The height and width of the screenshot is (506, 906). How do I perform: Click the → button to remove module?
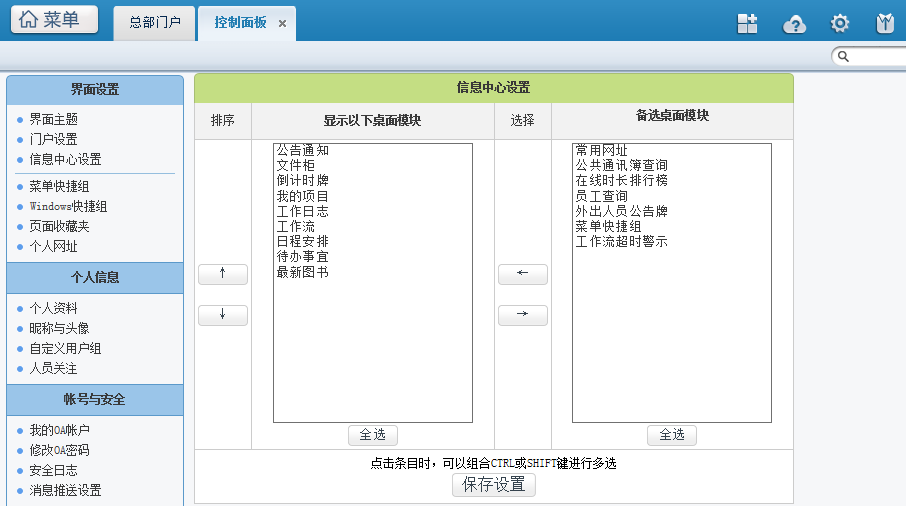pyautogui.click(x=522, y=315)
